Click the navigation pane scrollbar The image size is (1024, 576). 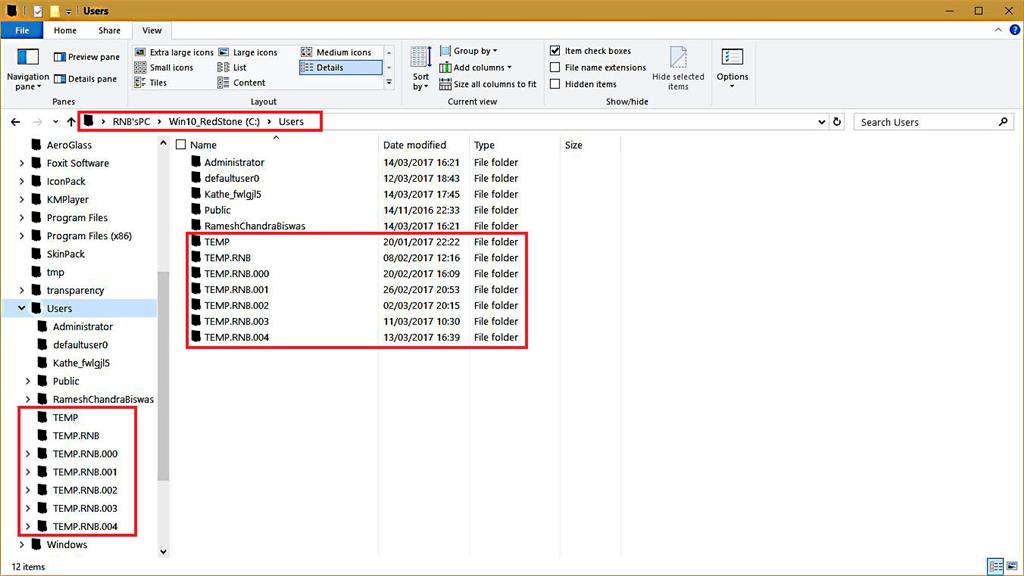click(163, 376)
